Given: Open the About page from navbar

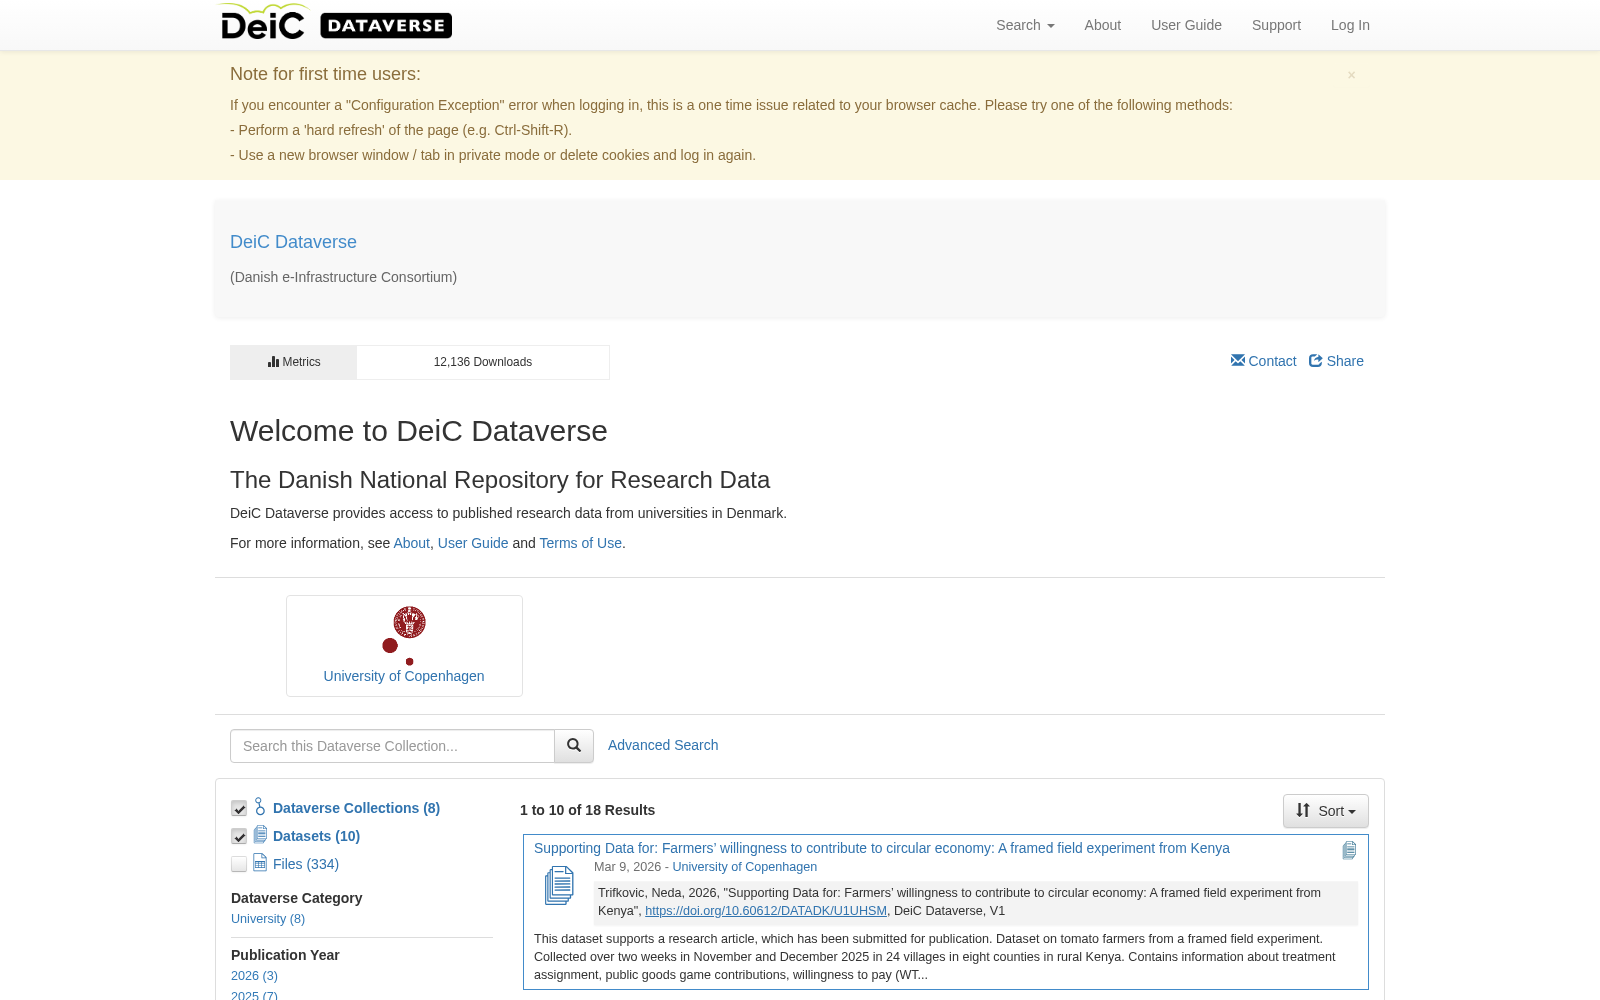Looking at the screenshot, I should click(x=1102, y=25).
